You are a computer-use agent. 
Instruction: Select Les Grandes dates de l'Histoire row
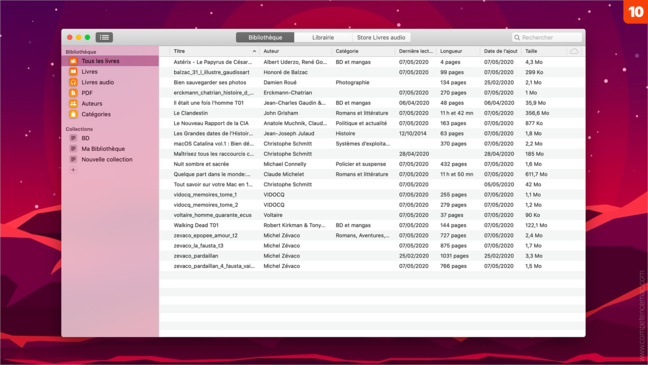click(x=372, y=133)
